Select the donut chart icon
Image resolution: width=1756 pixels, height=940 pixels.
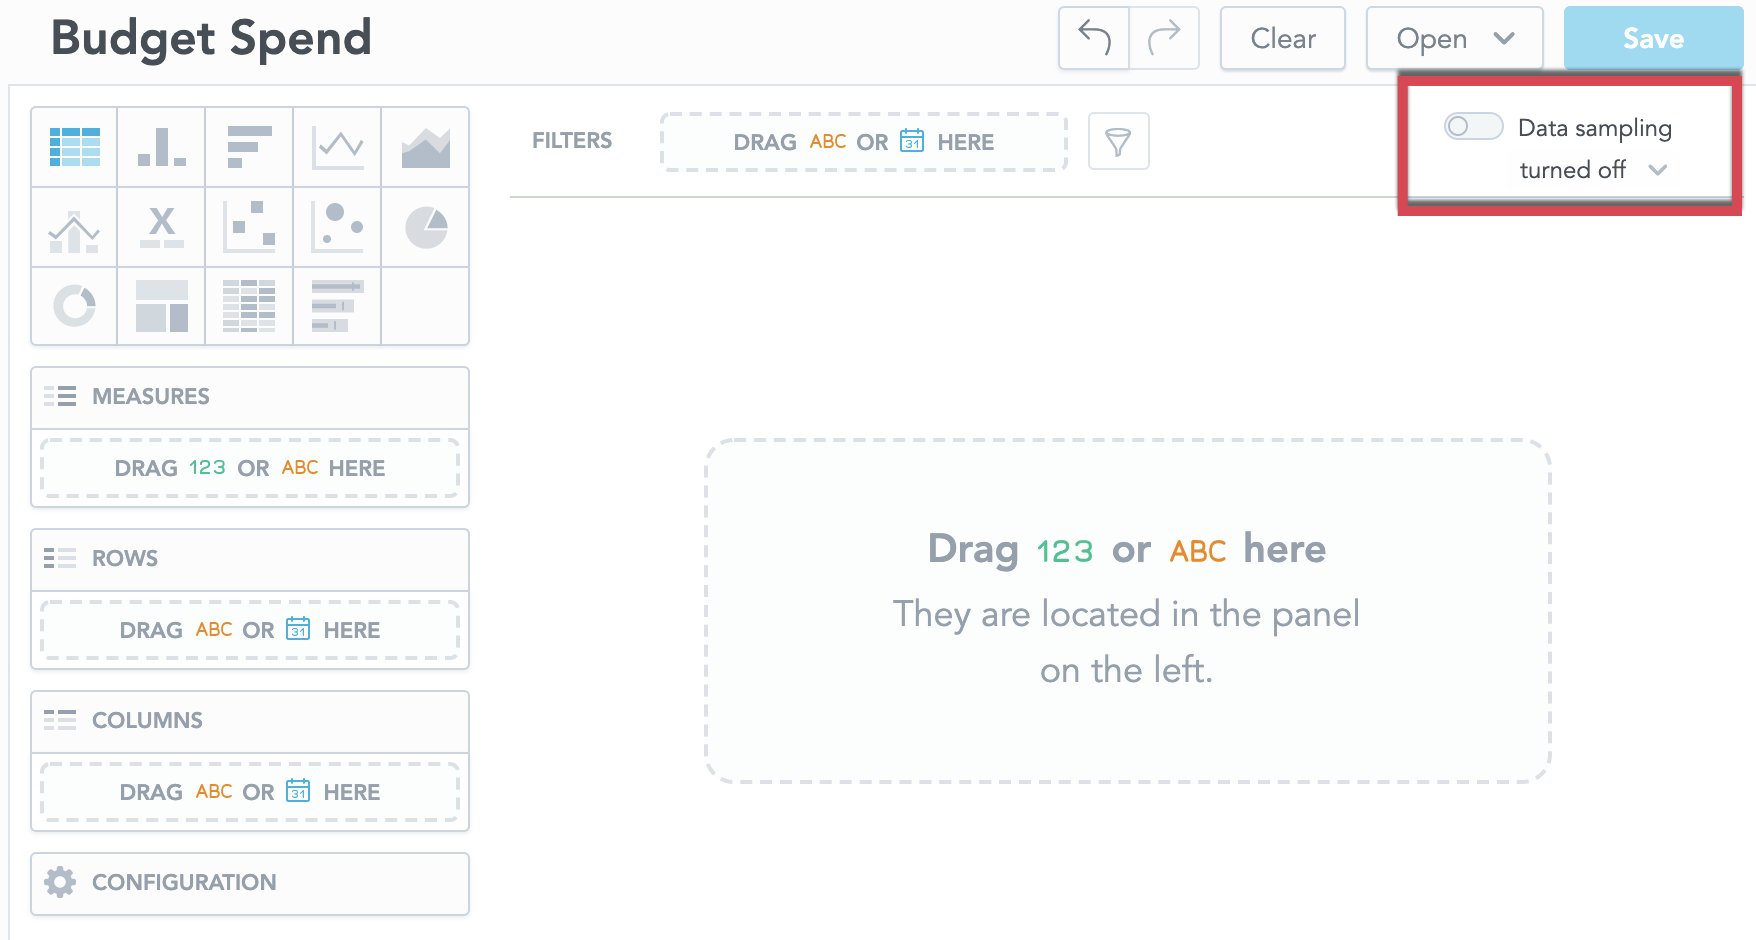coord(75,306)
